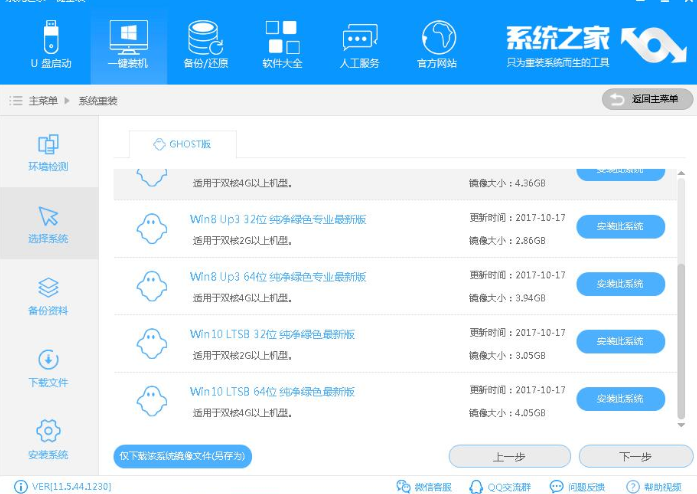Click the version info icon beside VER[11.5.44.1230]
697x494 pixels.
tap(20, 486)
